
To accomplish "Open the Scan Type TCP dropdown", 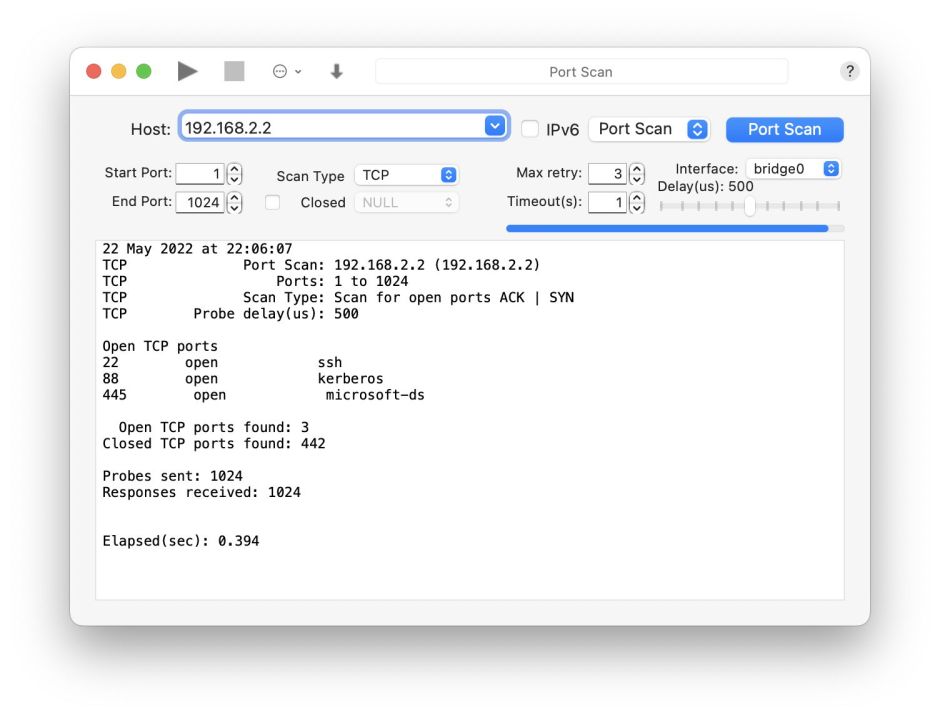I will tap(406, 175).
